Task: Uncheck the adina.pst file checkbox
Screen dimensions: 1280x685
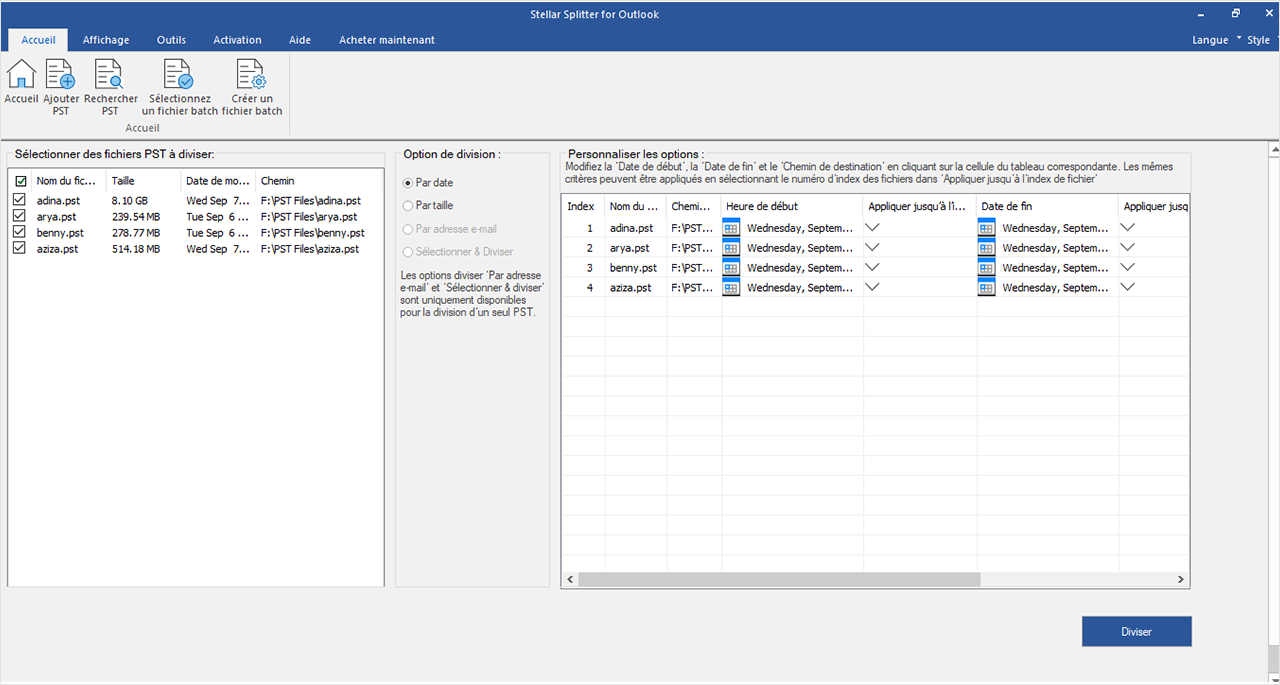Action: [x=19, y=201]
